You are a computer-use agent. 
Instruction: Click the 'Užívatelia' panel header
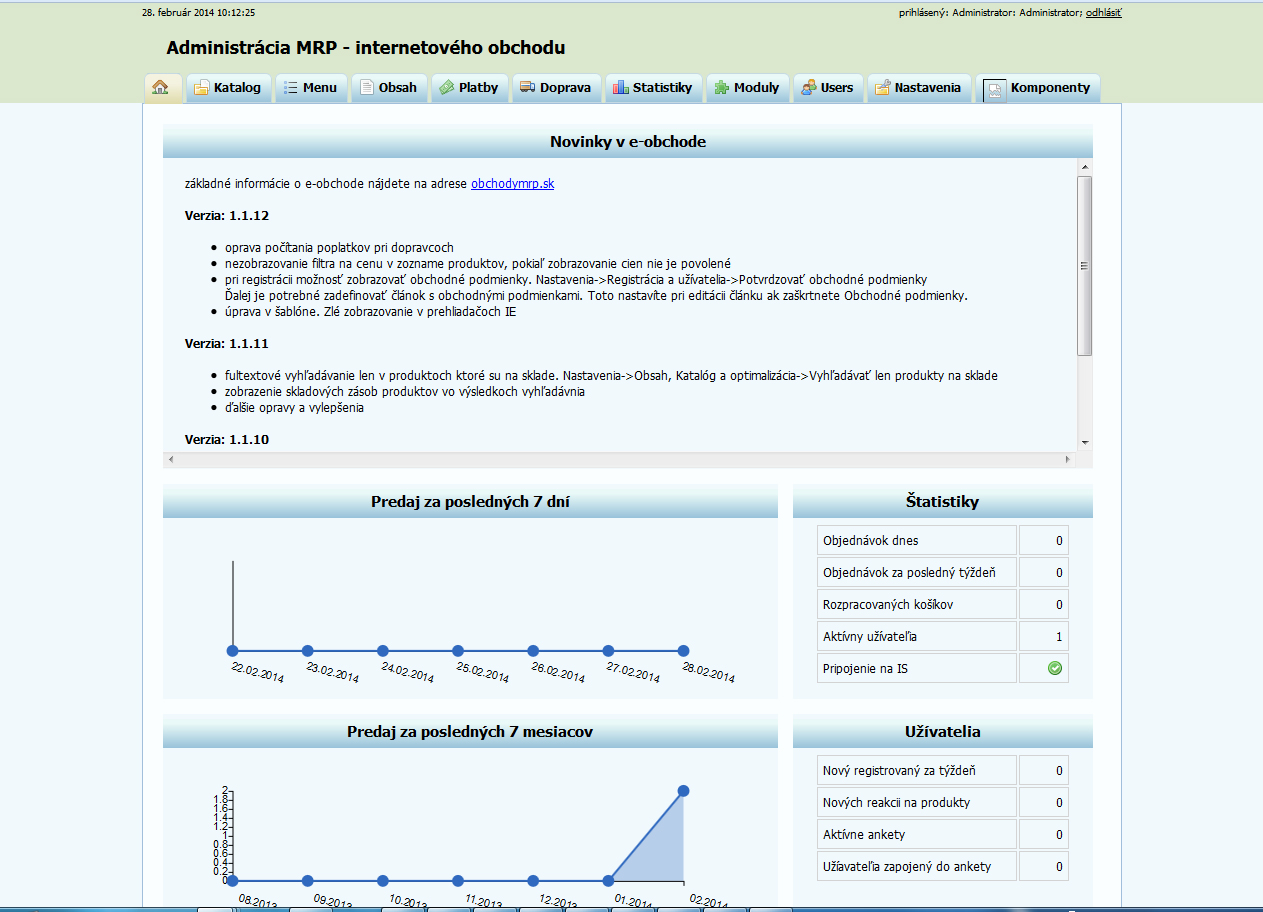[943, 732]
